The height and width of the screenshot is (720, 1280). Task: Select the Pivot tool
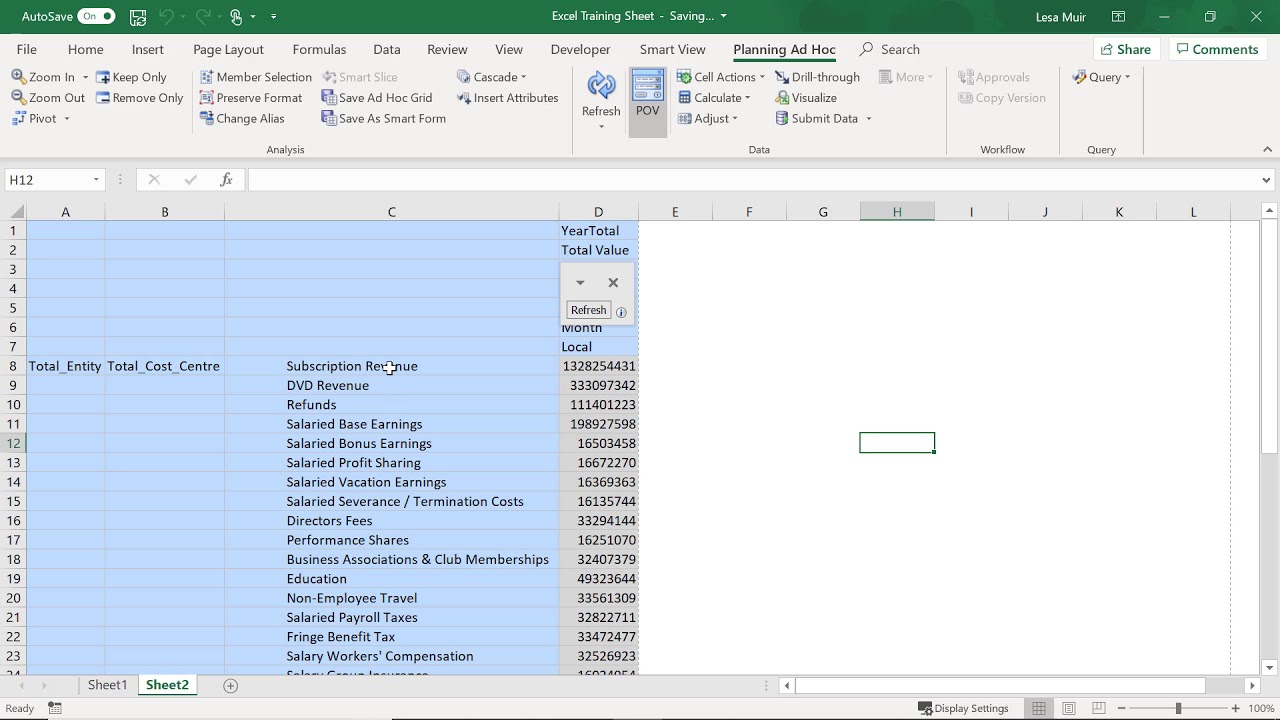(x=34, y=118)
